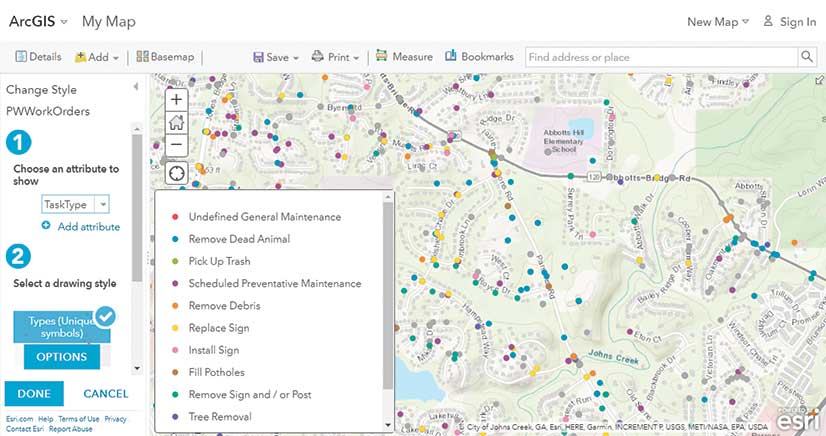Click Report Abuse footer link
The height and width of the screenshot is (436, 826).
pos(71,429)
